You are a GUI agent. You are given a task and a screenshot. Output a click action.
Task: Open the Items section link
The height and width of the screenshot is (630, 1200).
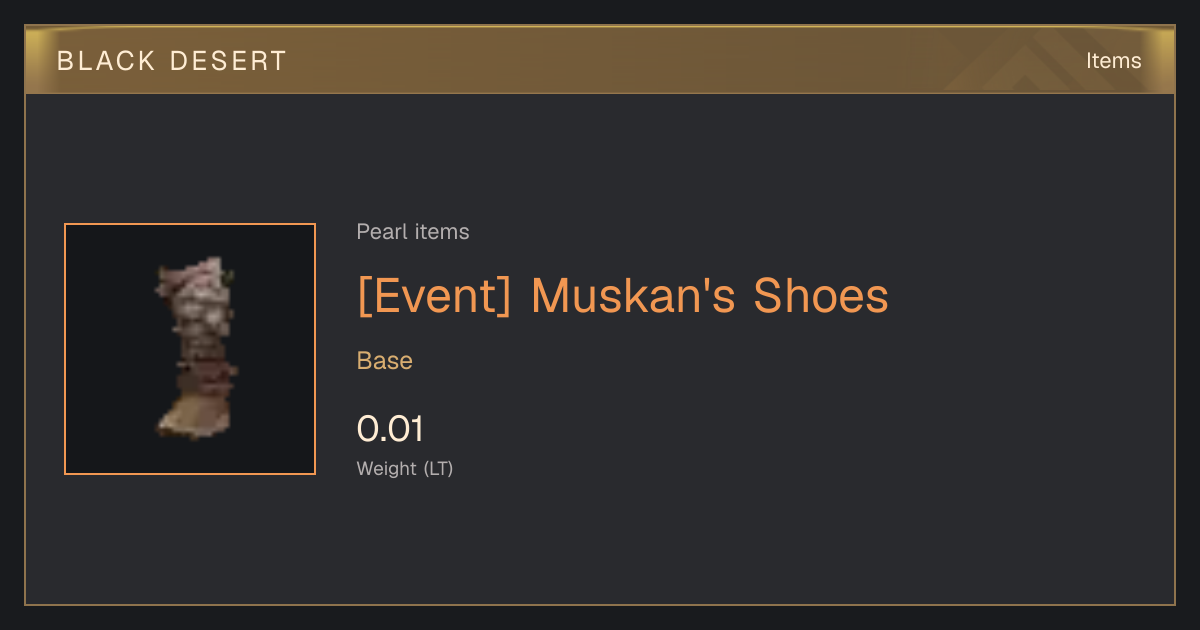point(1113,61)
